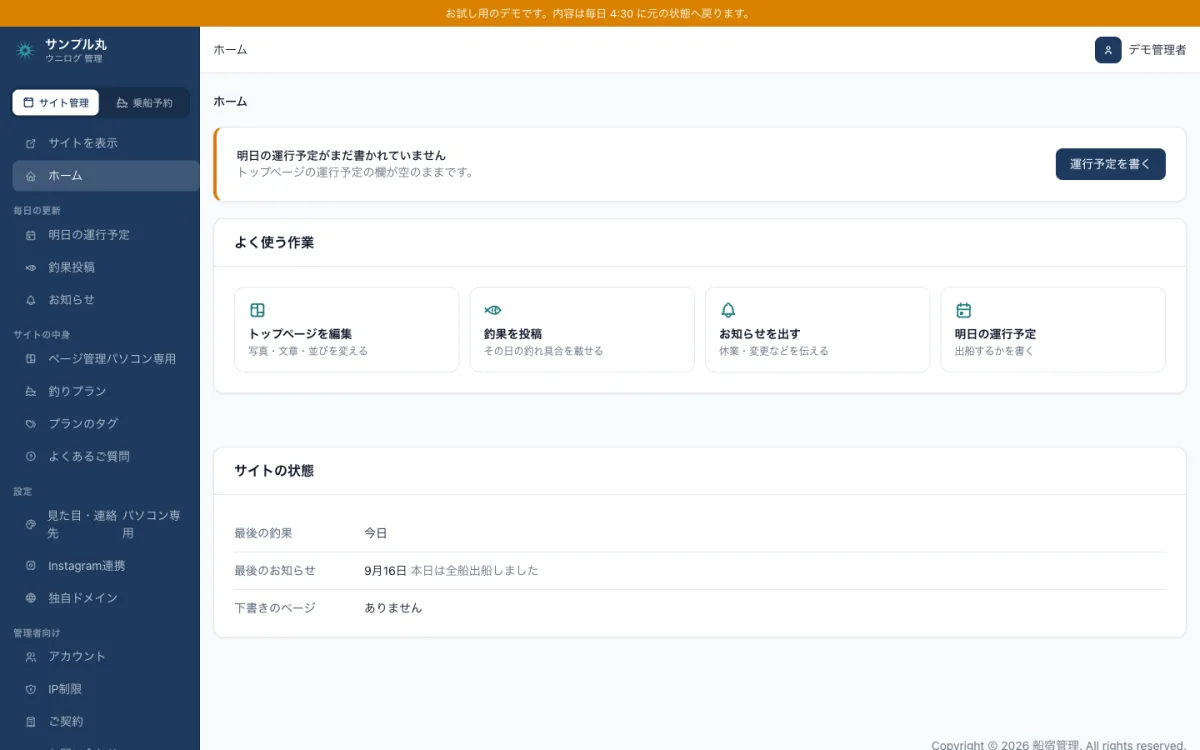Click the IP制限 shield icon
This screenshot has width=1200, height=750.
coord(31,689)
